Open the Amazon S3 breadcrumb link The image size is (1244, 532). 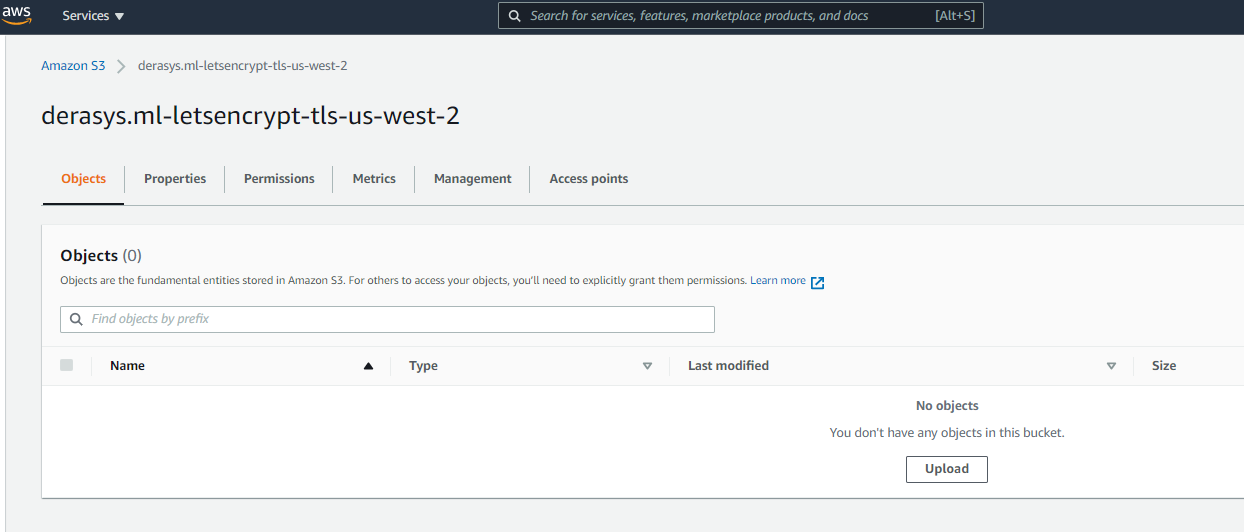coord(73,66)
